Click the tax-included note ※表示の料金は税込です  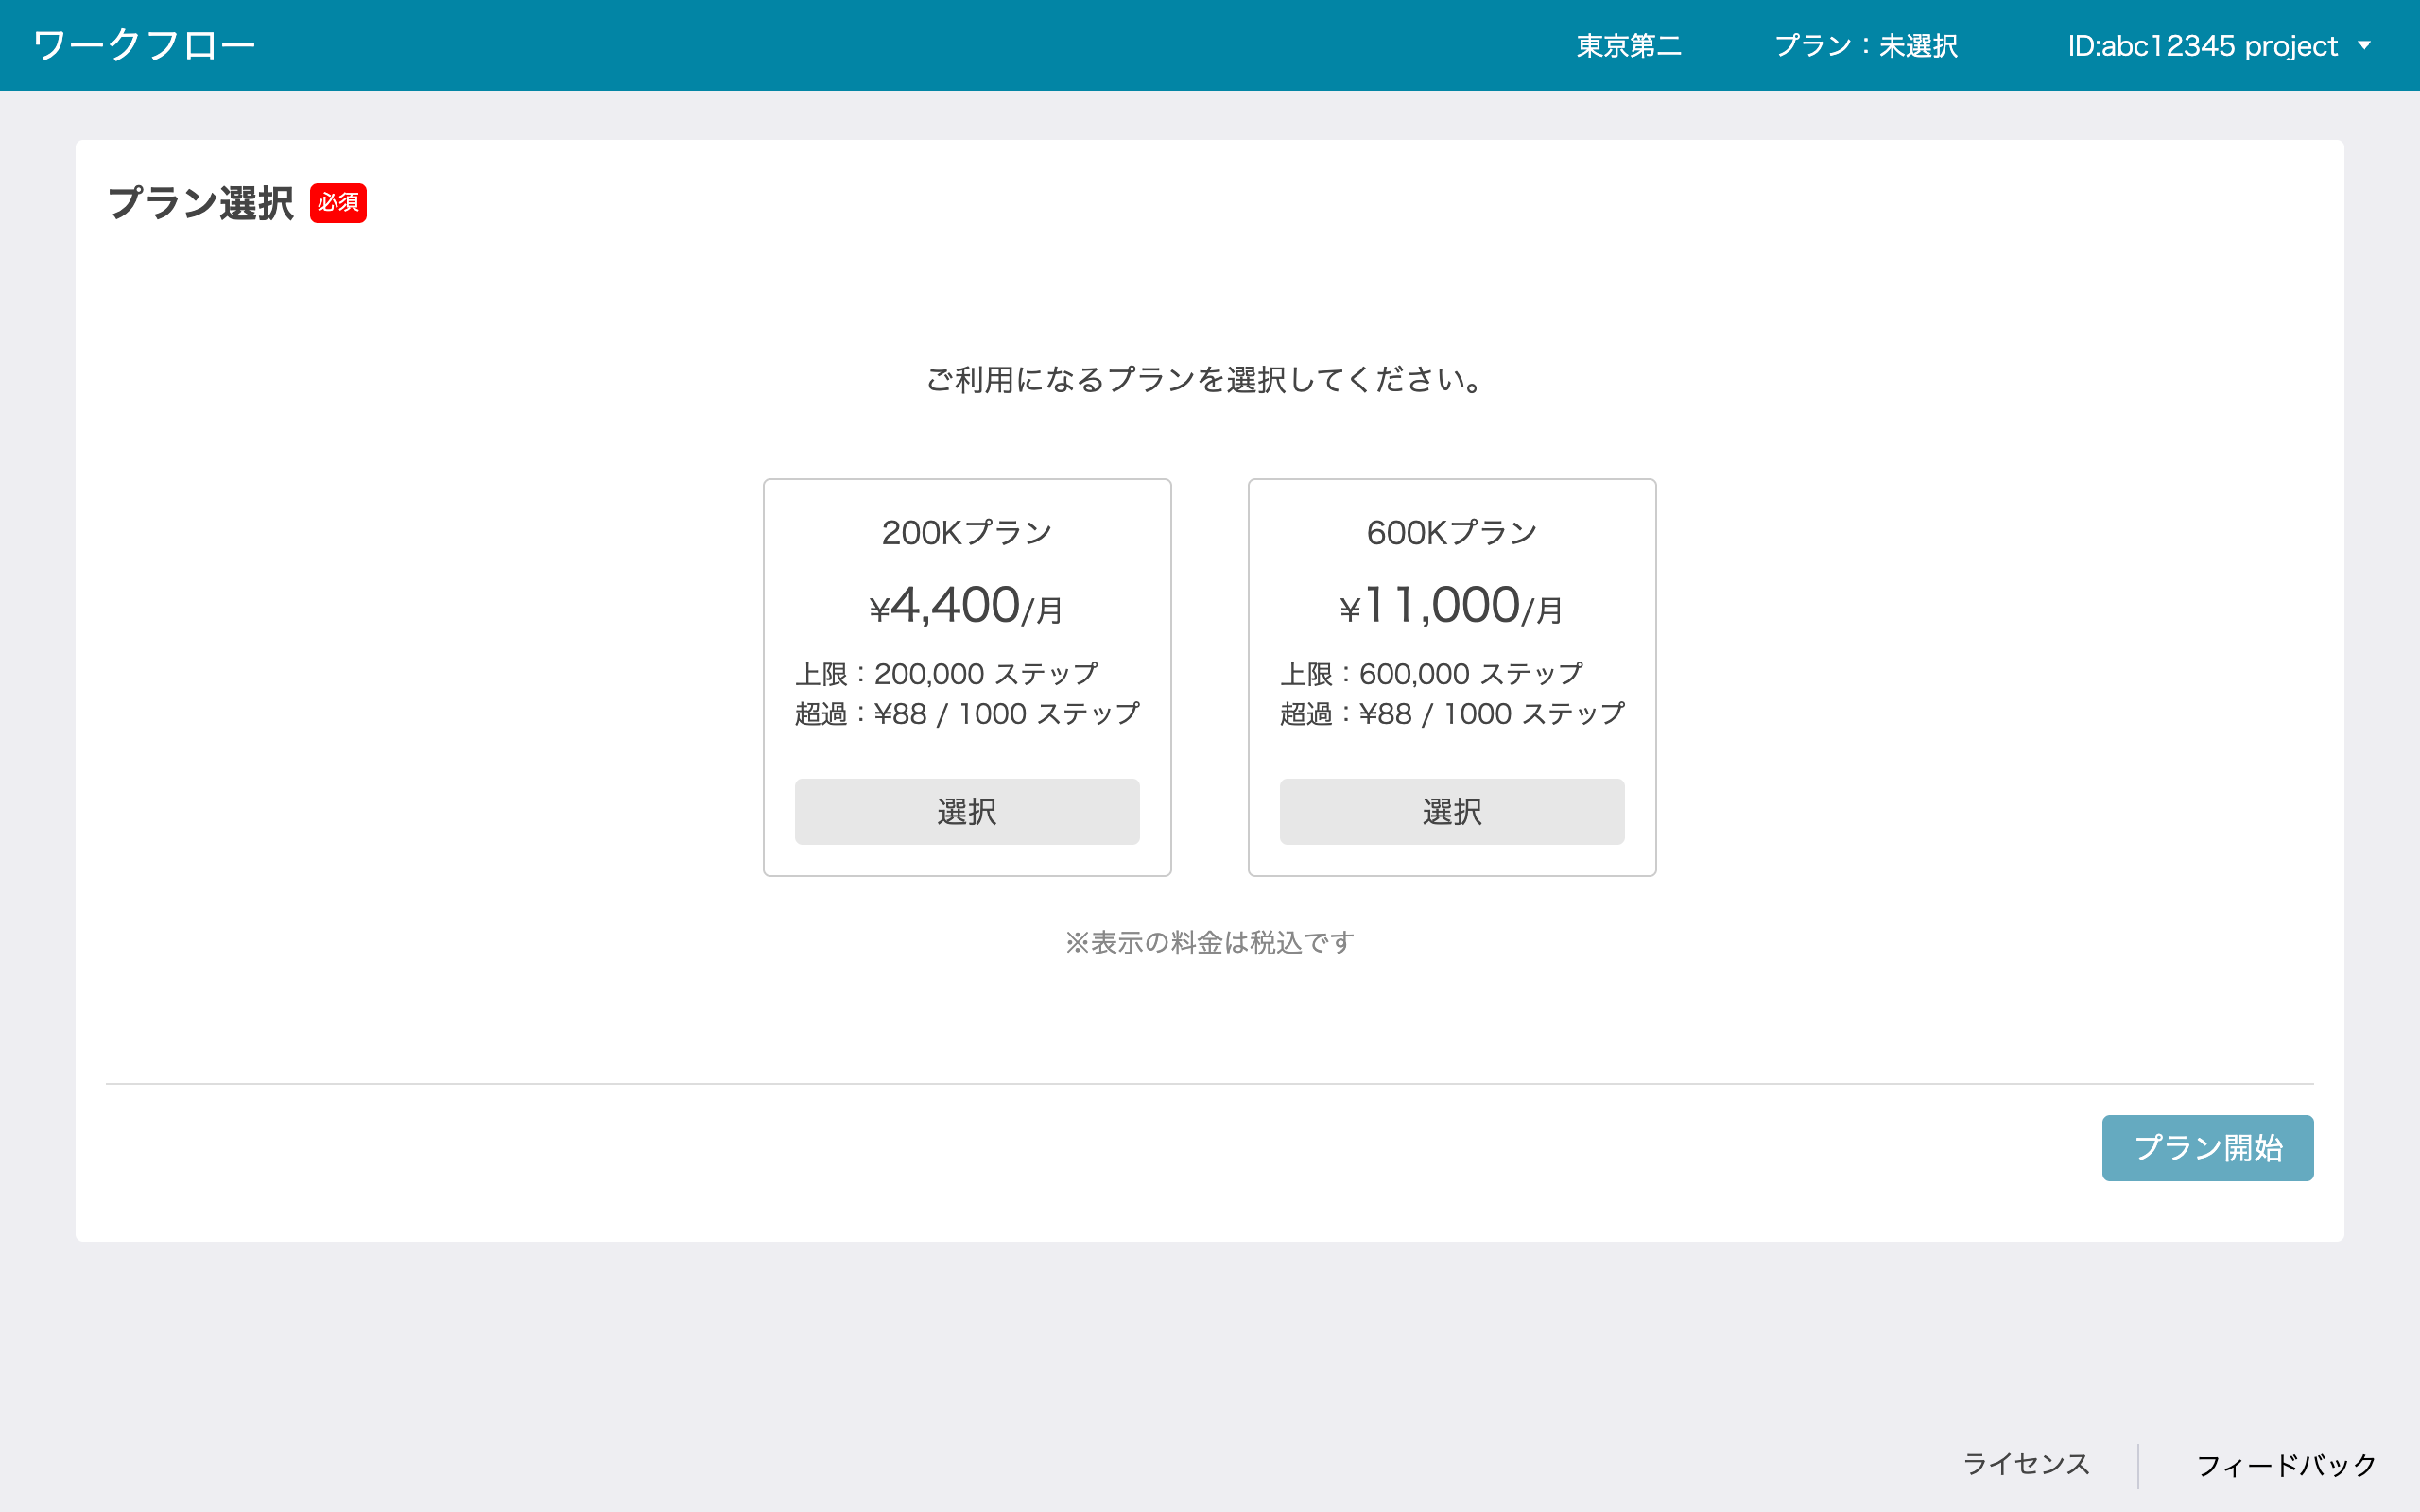click(1209, 942)
